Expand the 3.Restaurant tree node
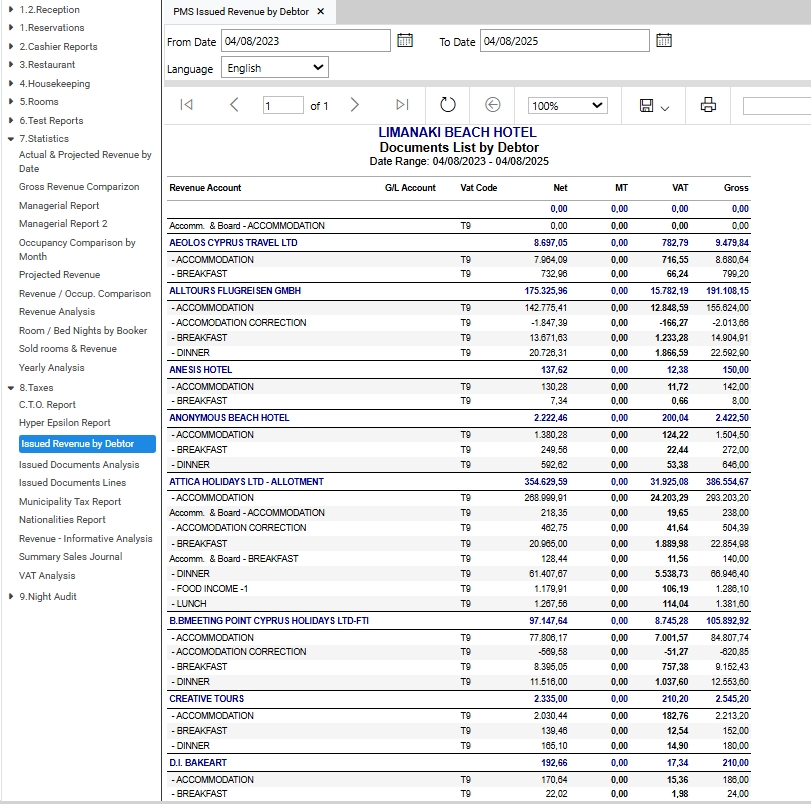Screen dimensions: 811x804 click(x=11, y=64)
